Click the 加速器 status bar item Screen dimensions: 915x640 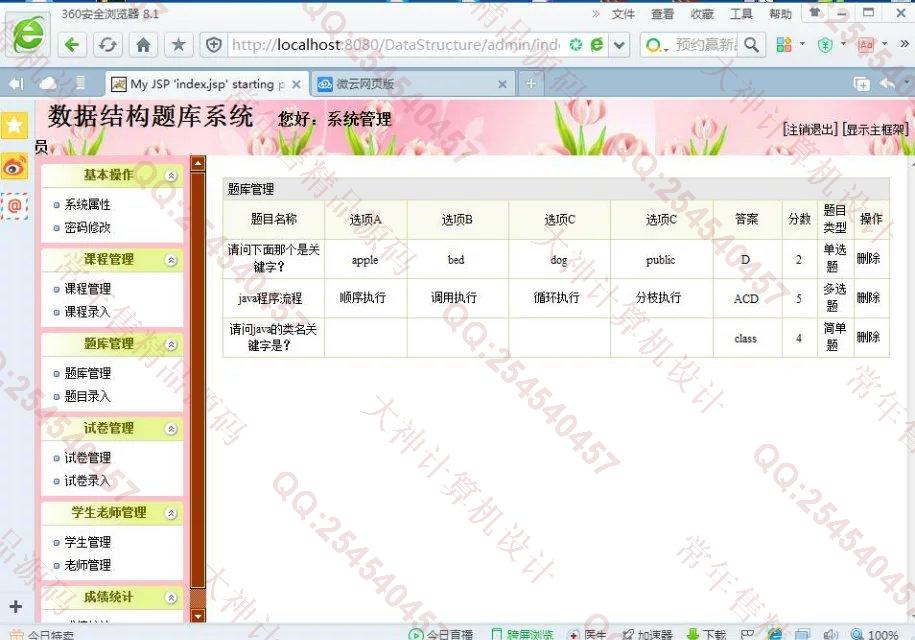pyautogui.click(x=648, y=634)
